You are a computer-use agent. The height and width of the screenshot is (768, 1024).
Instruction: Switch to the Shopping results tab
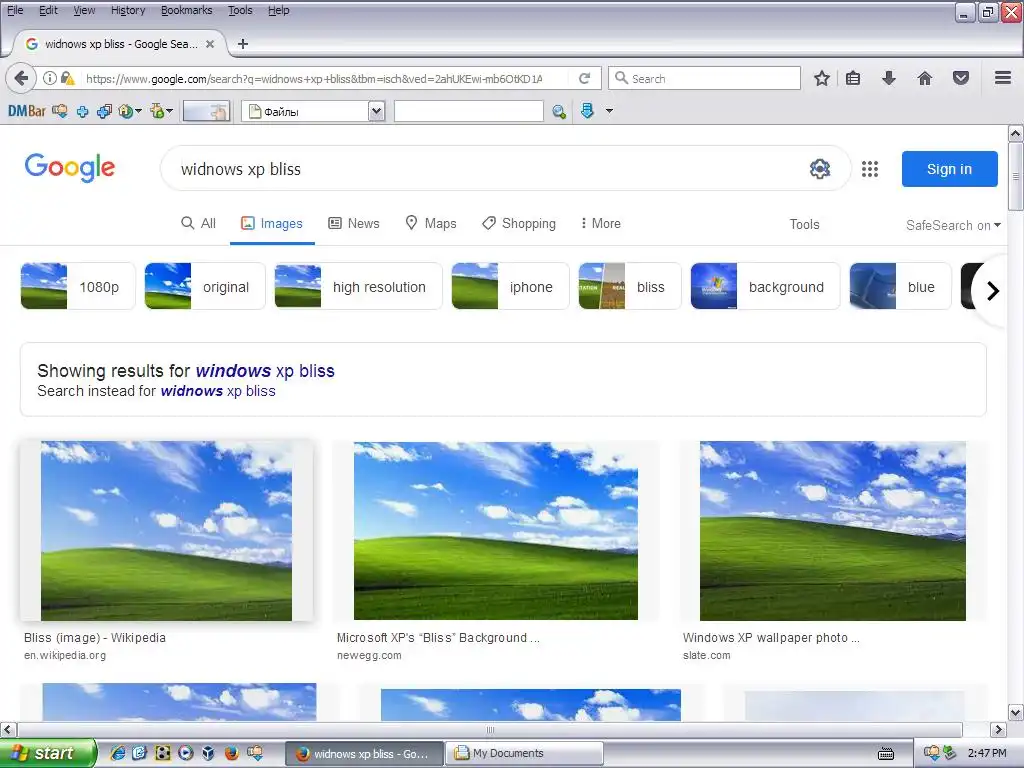pos(519,223)
